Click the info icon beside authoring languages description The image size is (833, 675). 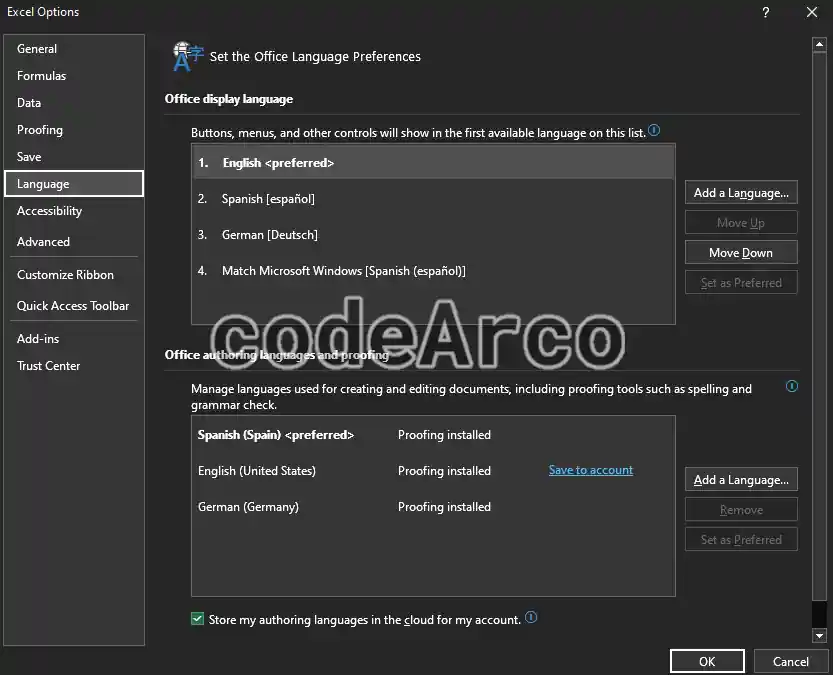point(792,386)
